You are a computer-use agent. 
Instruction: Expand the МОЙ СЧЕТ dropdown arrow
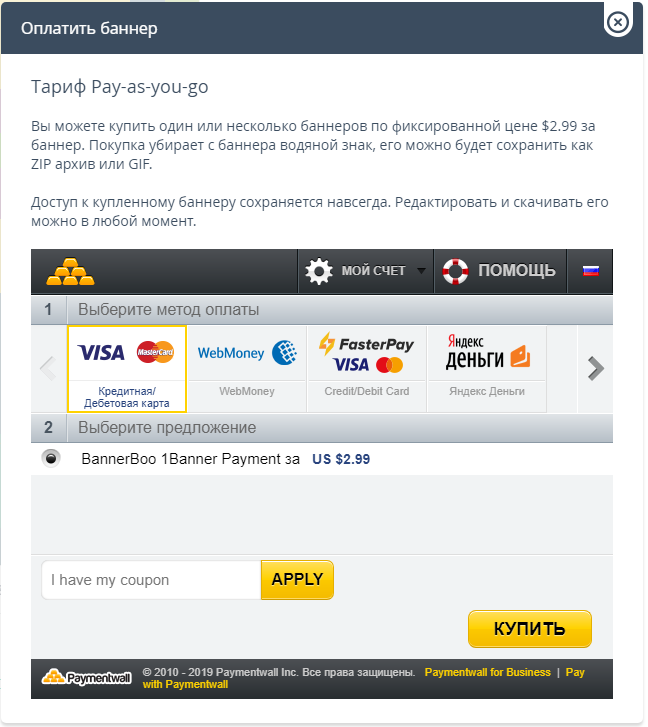point(421,270)
